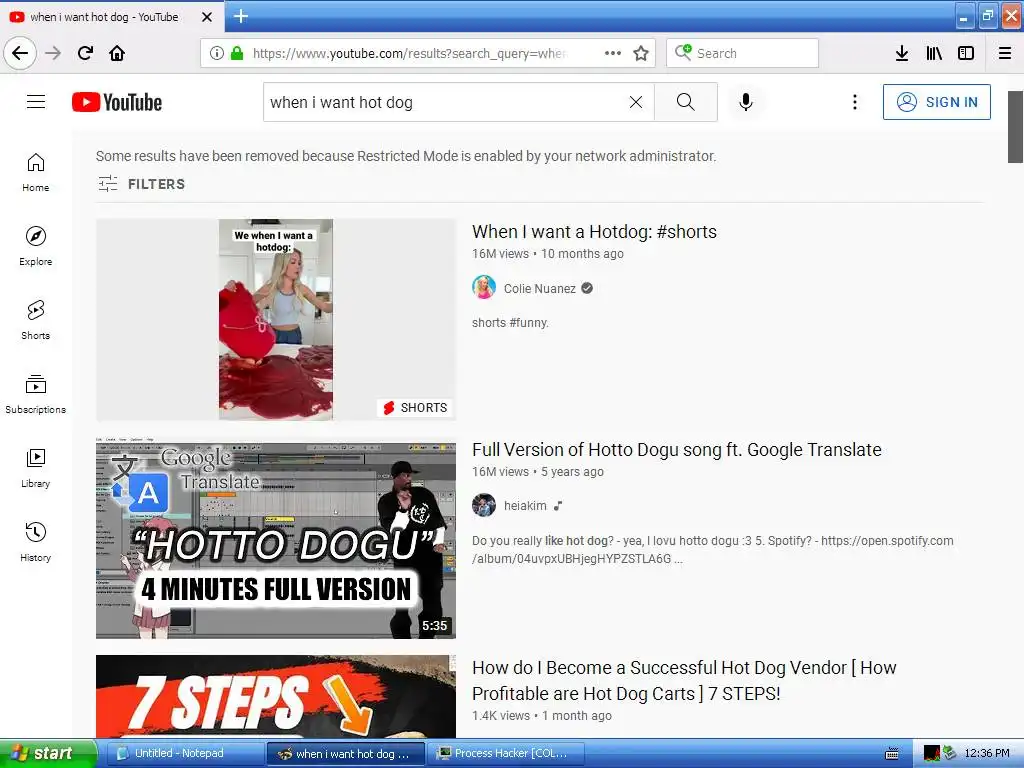This screenshot has width=1024, height=768.
Task: Switch to Process Hacker taskbar item
Action: 505,754
